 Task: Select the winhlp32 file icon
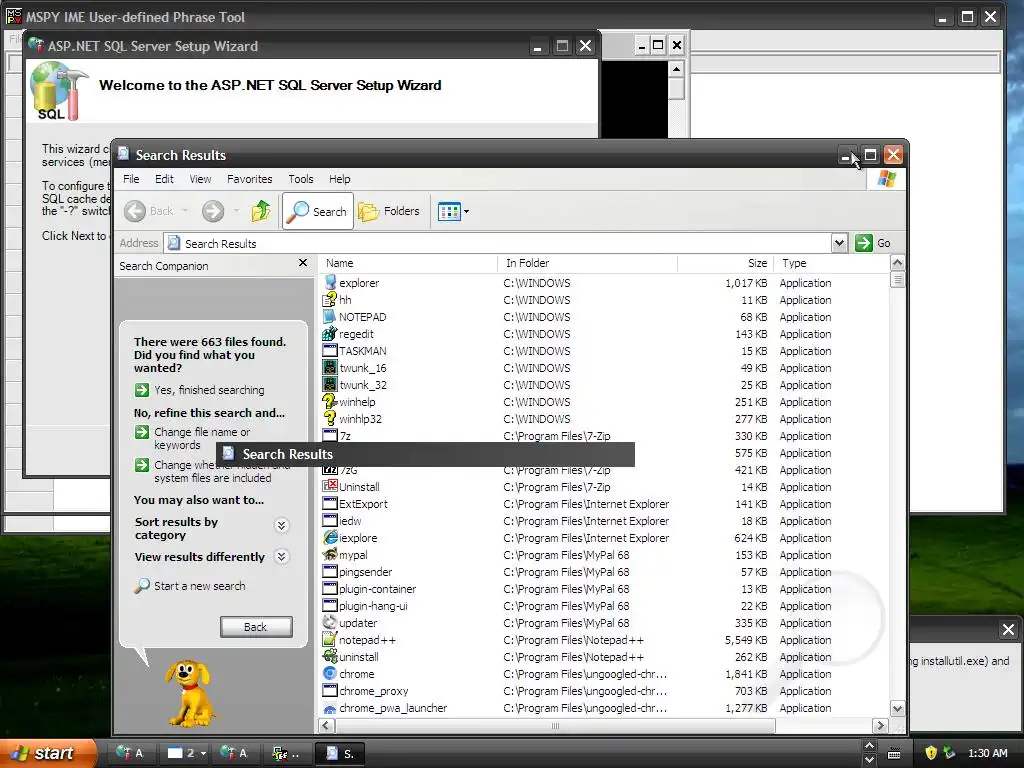pyautogui.click(x=330, y=419)
